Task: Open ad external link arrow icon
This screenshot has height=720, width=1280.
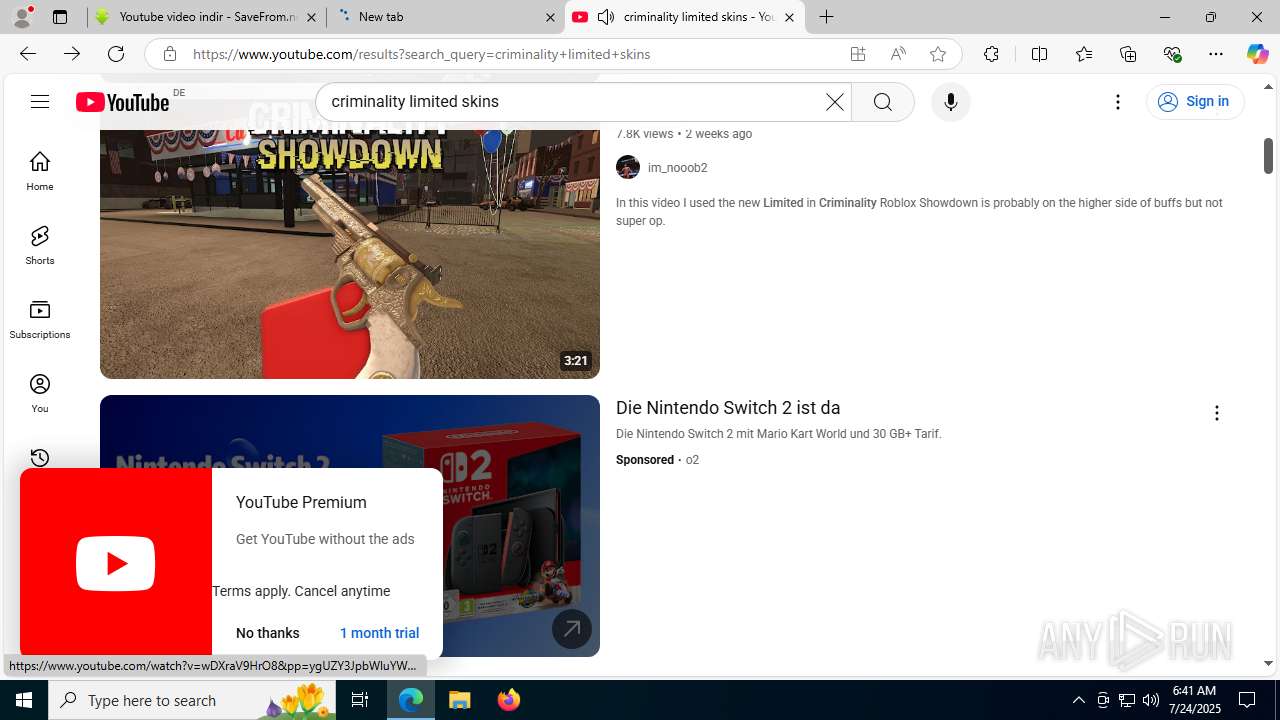Action: [572, 629]
